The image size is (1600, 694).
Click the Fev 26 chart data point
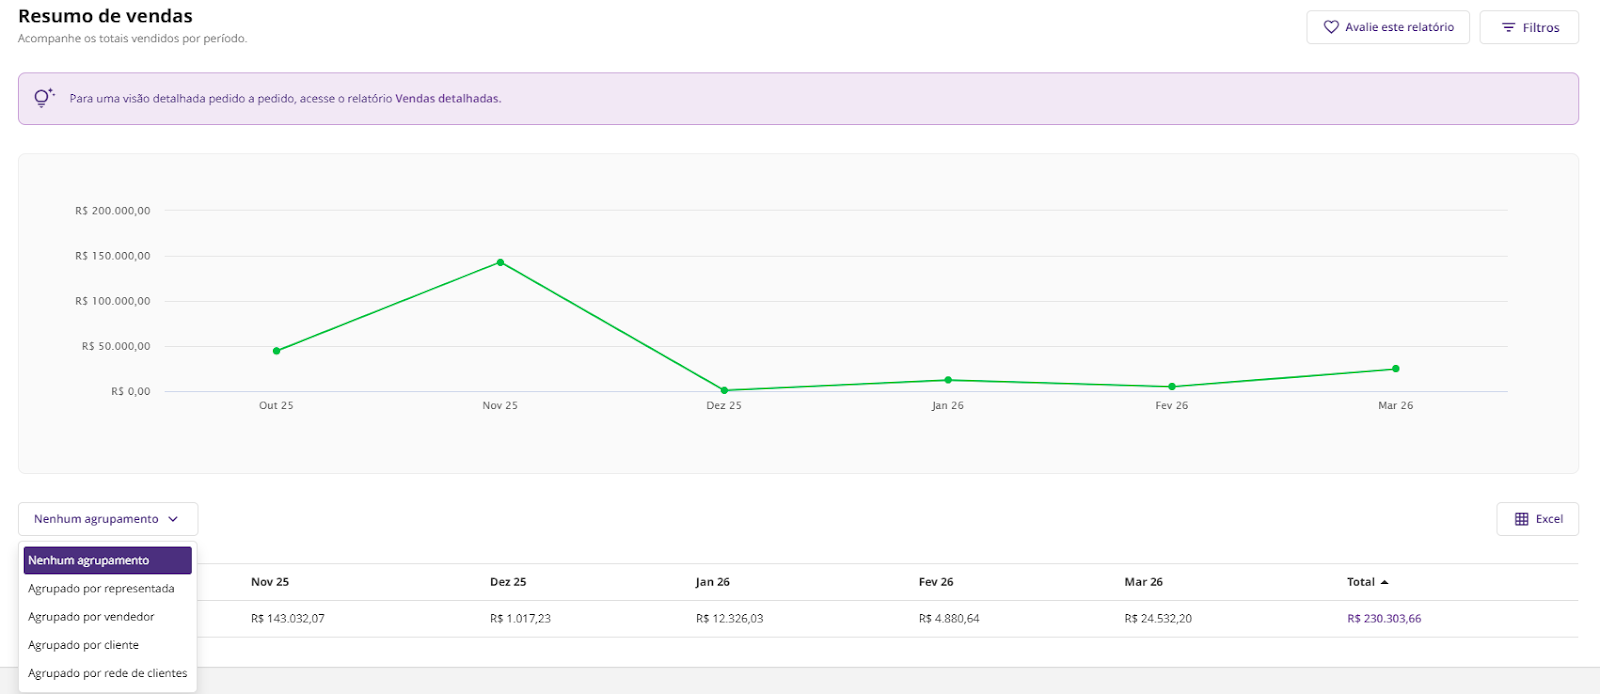[x=1172, y=386]
